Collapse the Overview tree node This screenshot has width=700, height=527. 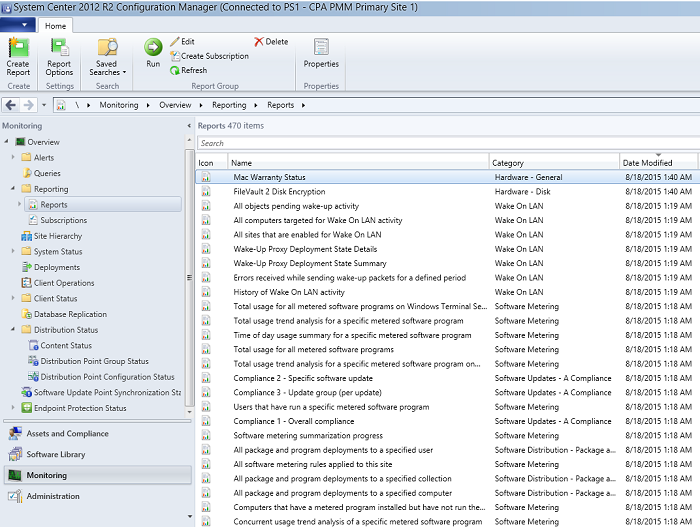[6, 142]
